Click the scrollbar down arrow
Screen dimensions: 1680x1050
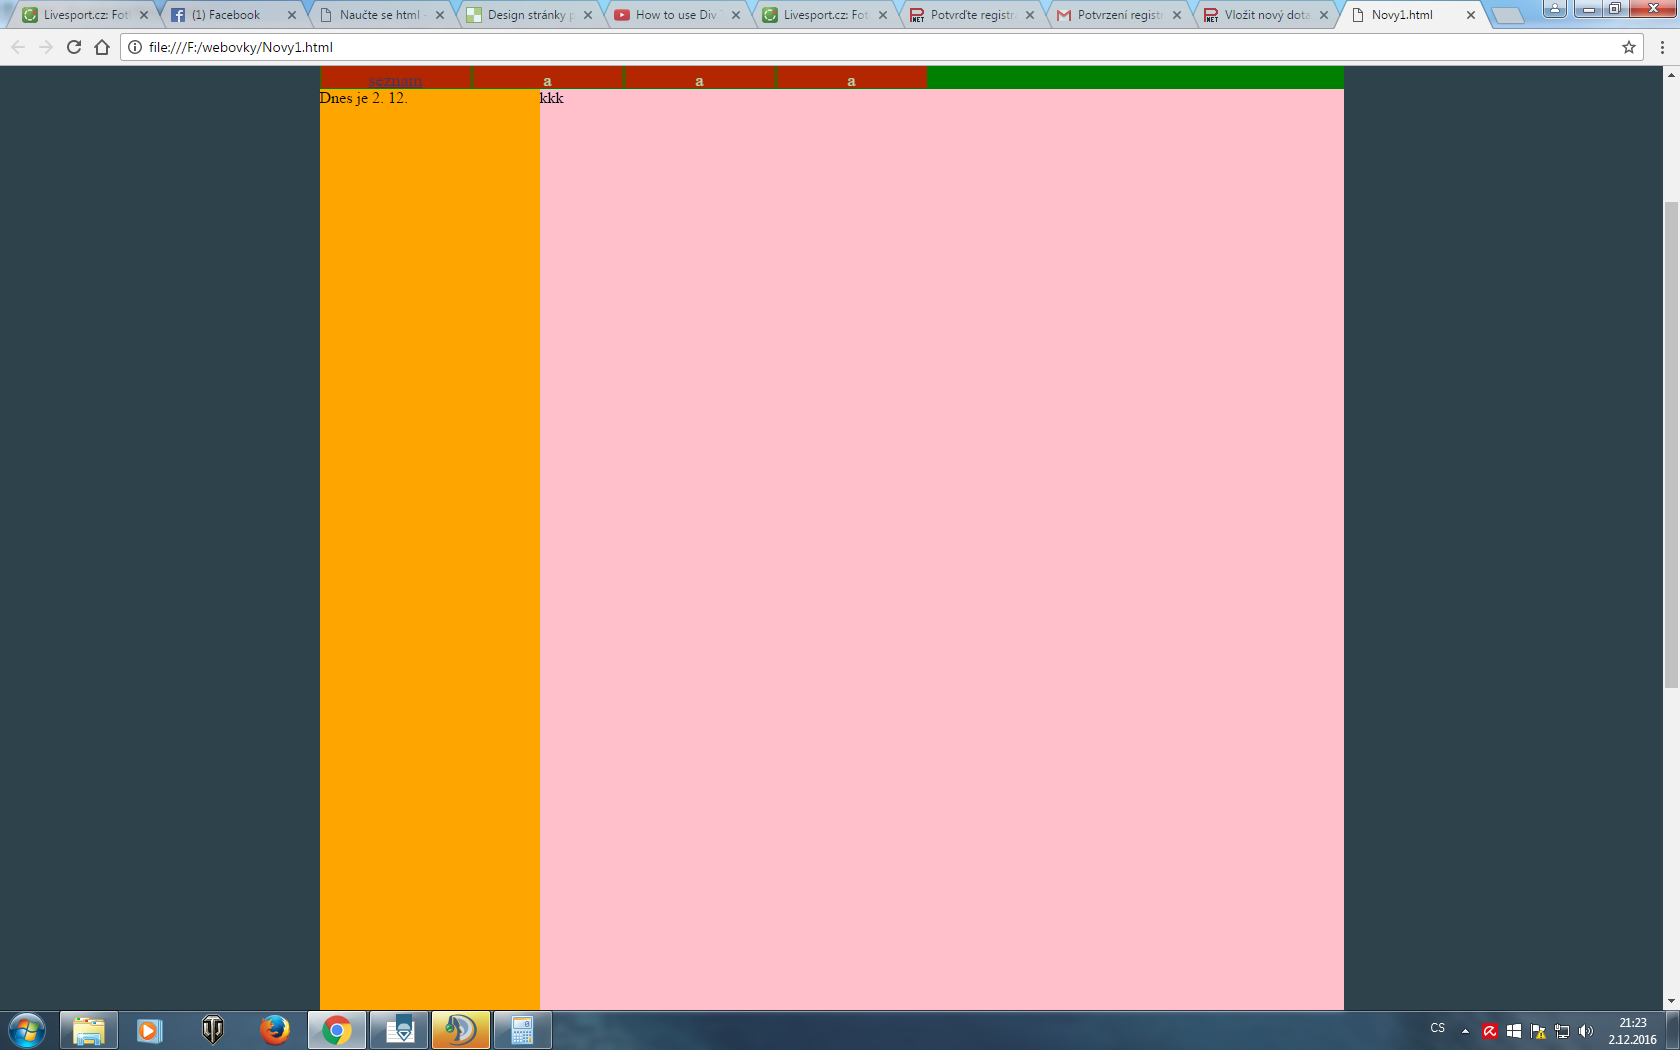[x=1671, y=1002]
